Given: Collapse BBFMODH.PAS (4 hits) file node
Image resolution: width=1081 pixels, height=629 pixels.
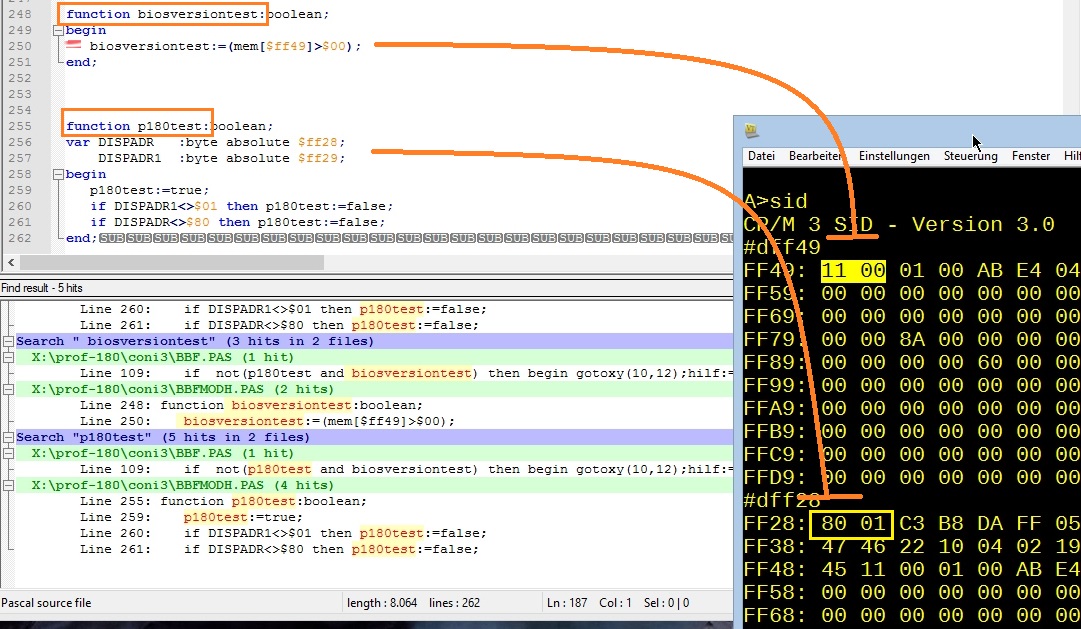Looking at the screenshot, I should click(x=9, y=485).
